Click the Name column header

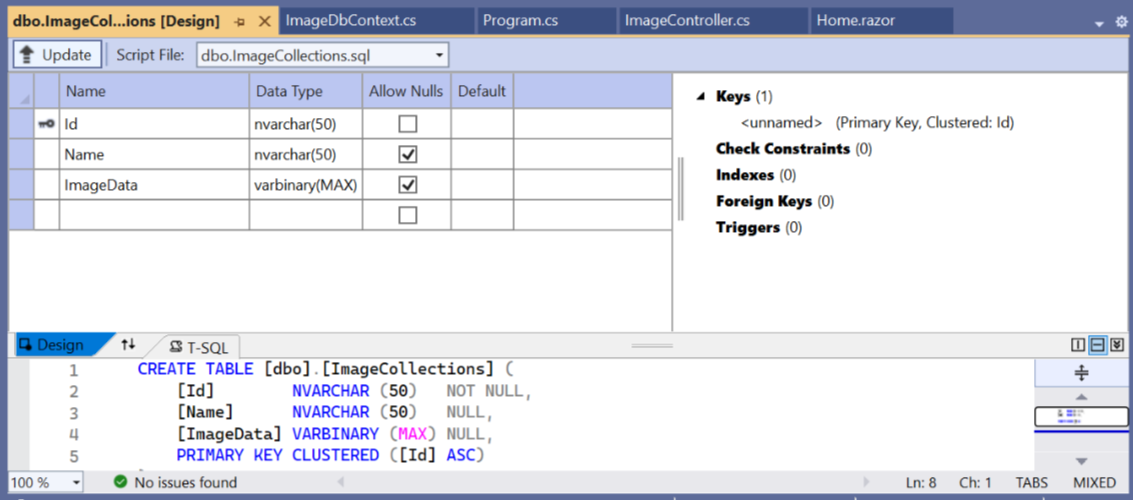pos(155,92)
